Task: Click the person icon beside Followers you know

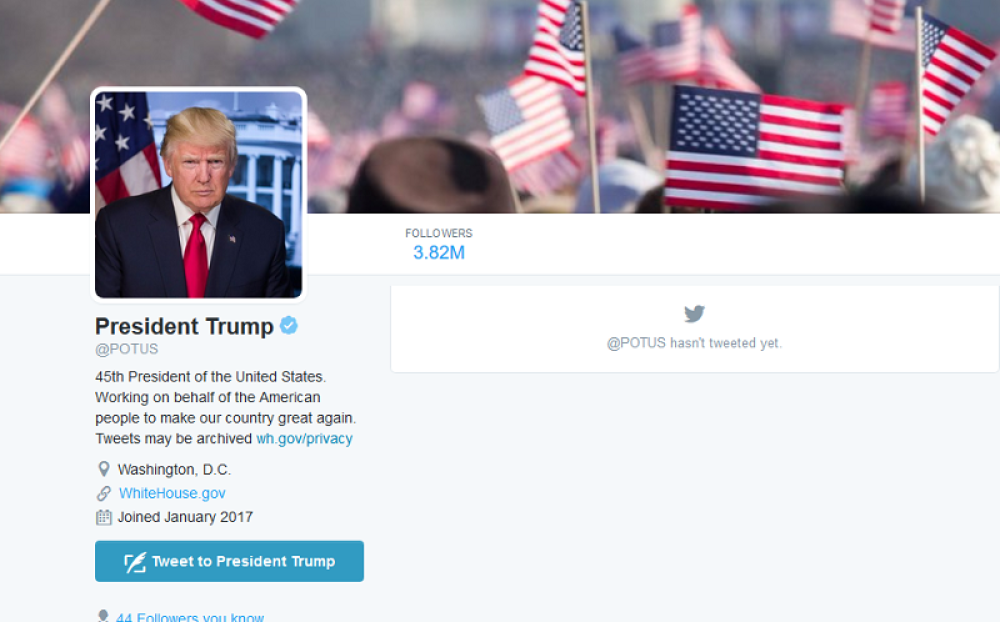Action: [103, 616]
